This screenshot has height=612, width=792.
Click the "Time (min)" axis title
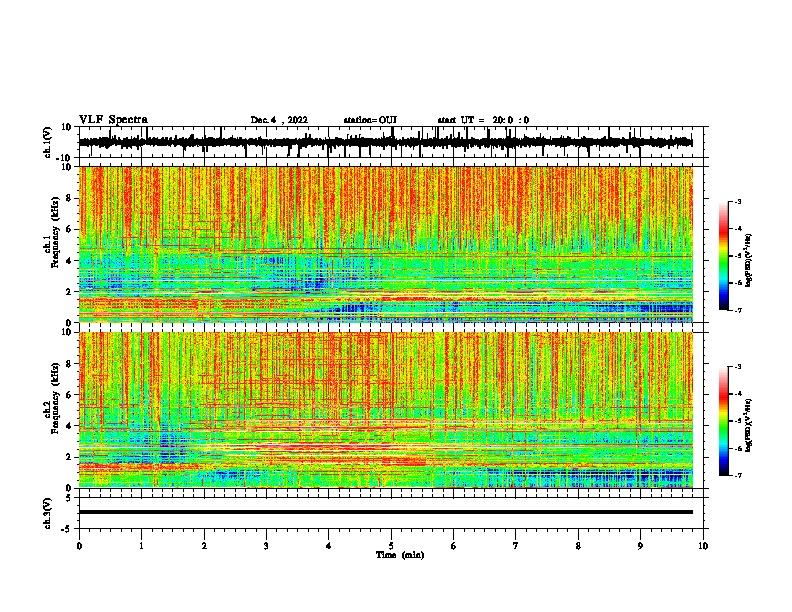[400, 555]
